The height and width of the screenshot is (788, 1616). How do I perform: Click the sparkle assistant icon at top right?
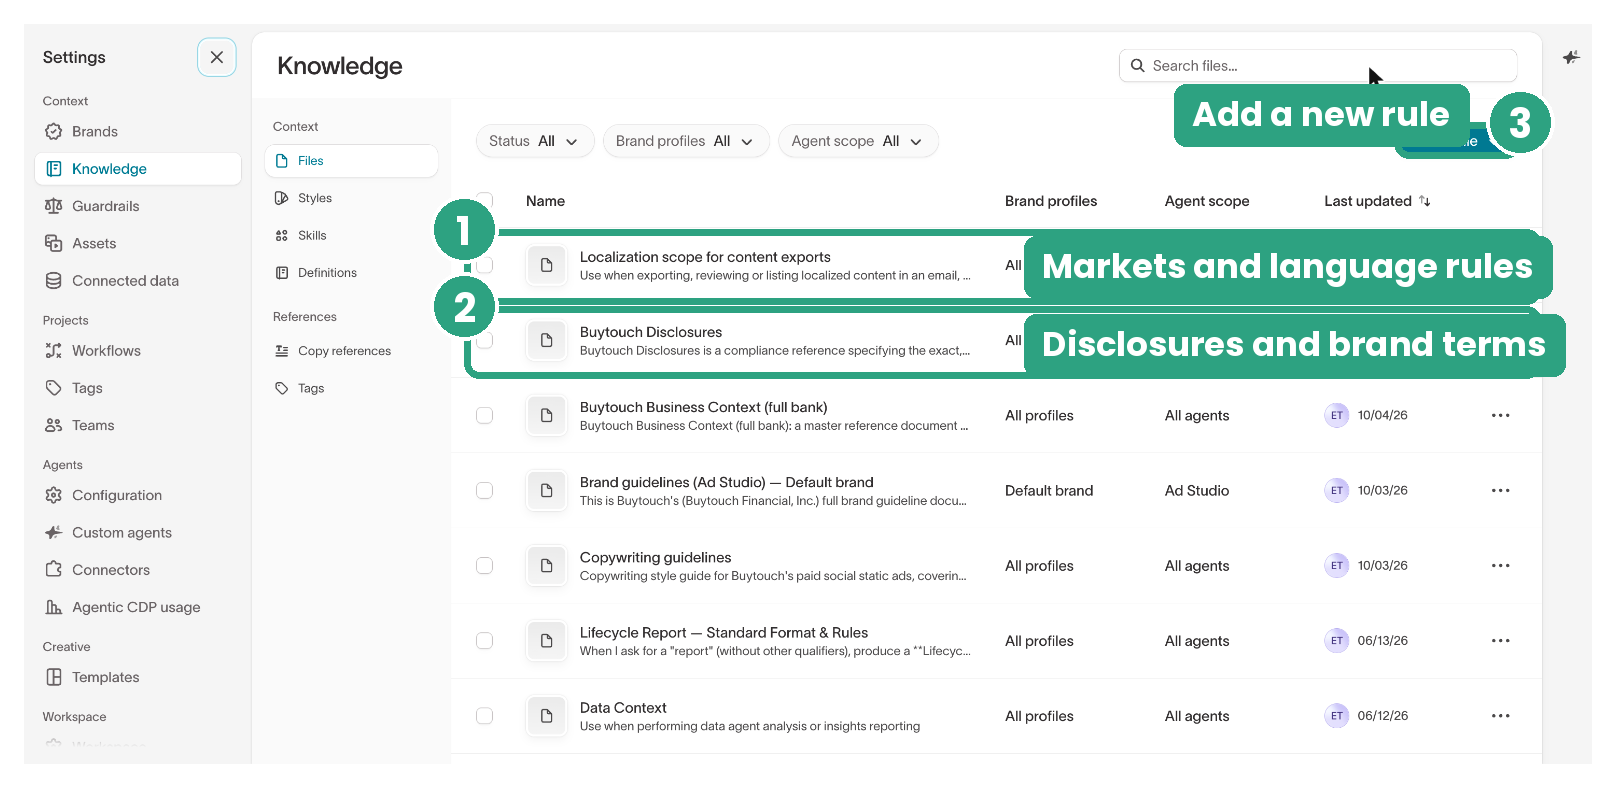1571,58
